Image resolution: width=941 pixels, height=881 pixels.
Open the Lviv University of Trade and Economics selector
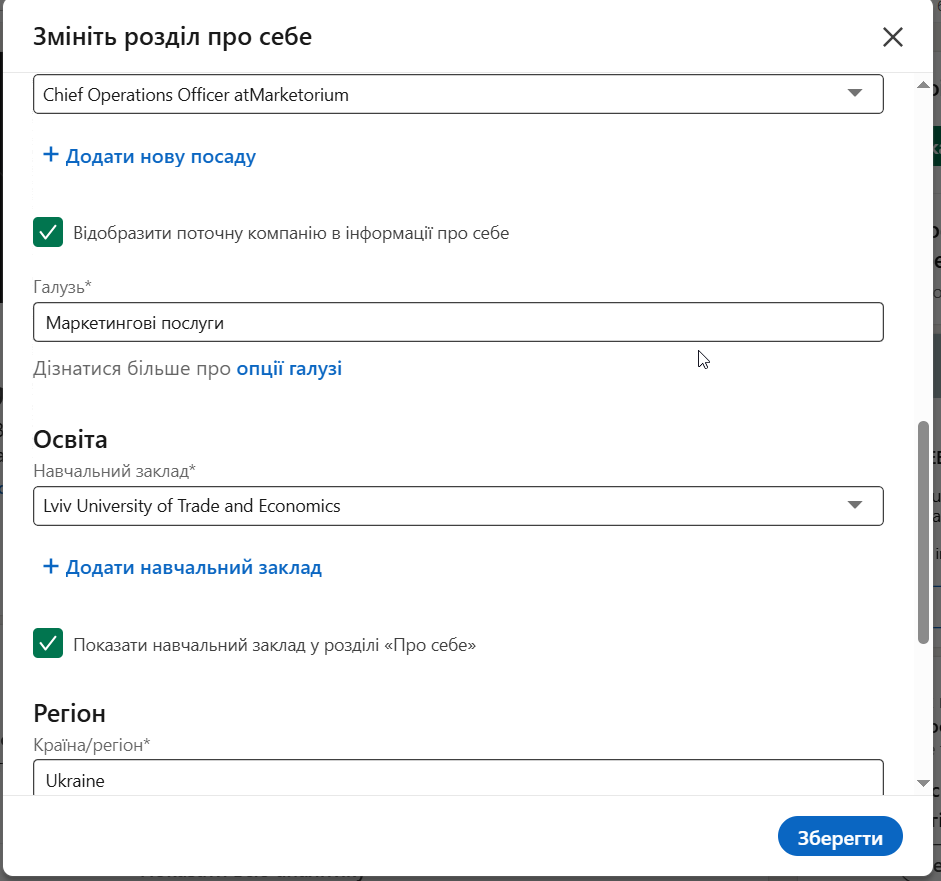(x=440, y=506)
